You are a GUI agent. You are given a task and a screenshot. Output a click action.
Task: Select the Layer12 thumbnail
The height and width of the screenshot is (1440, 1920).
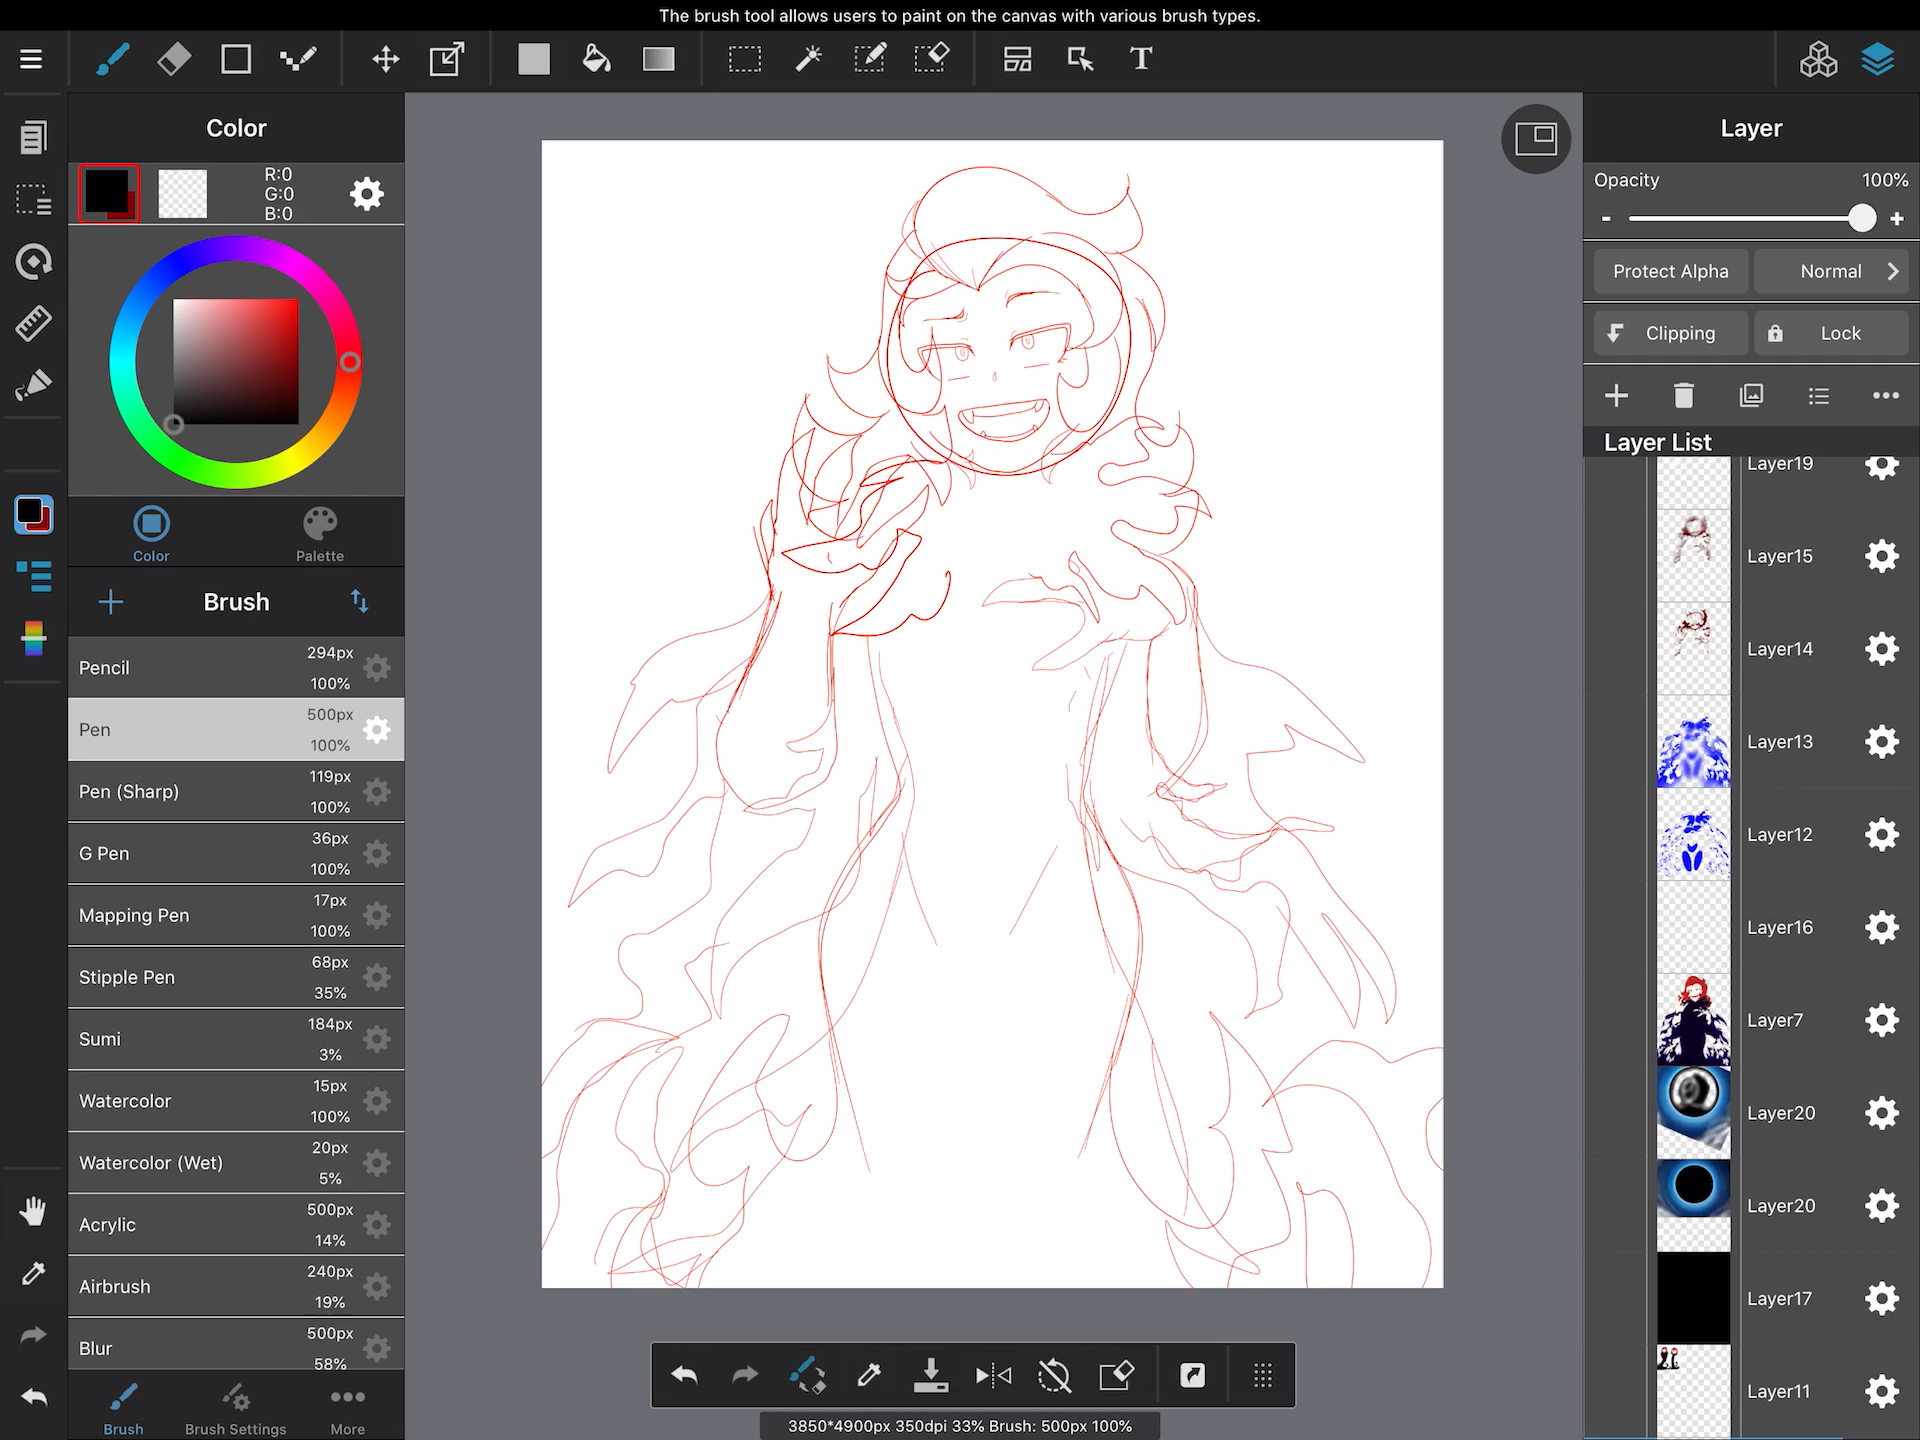pyautogui.click(x=1693, y=835)
